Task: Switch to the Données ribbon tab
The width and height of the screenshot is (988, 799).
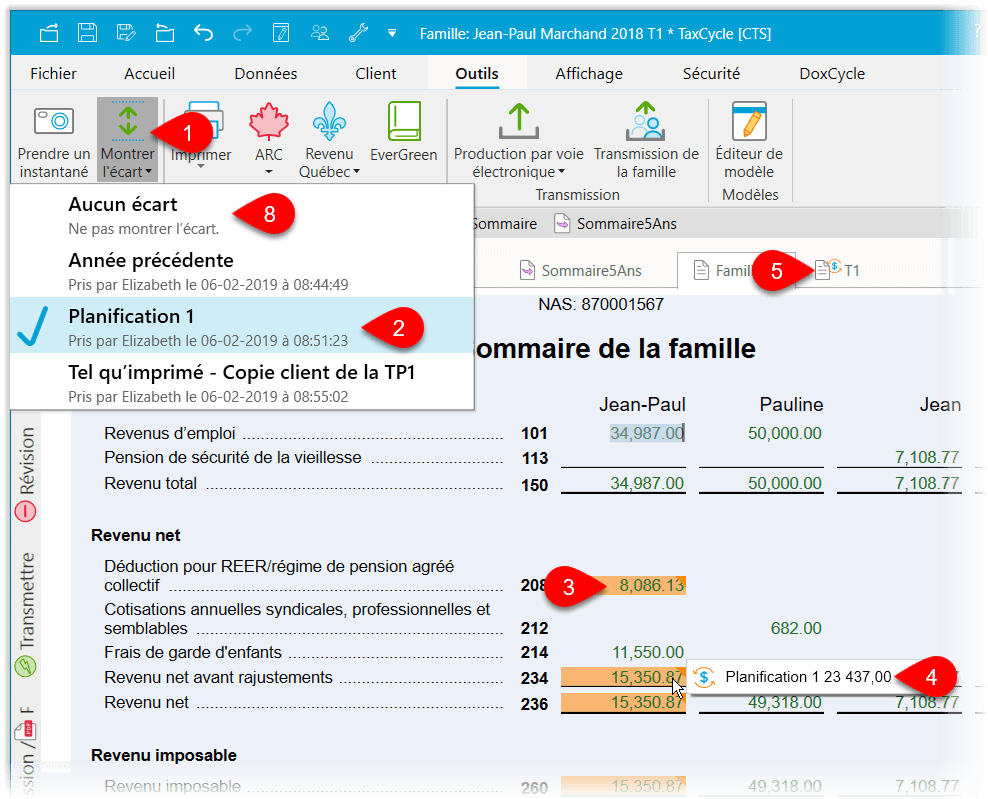Action: click(266, 74)
